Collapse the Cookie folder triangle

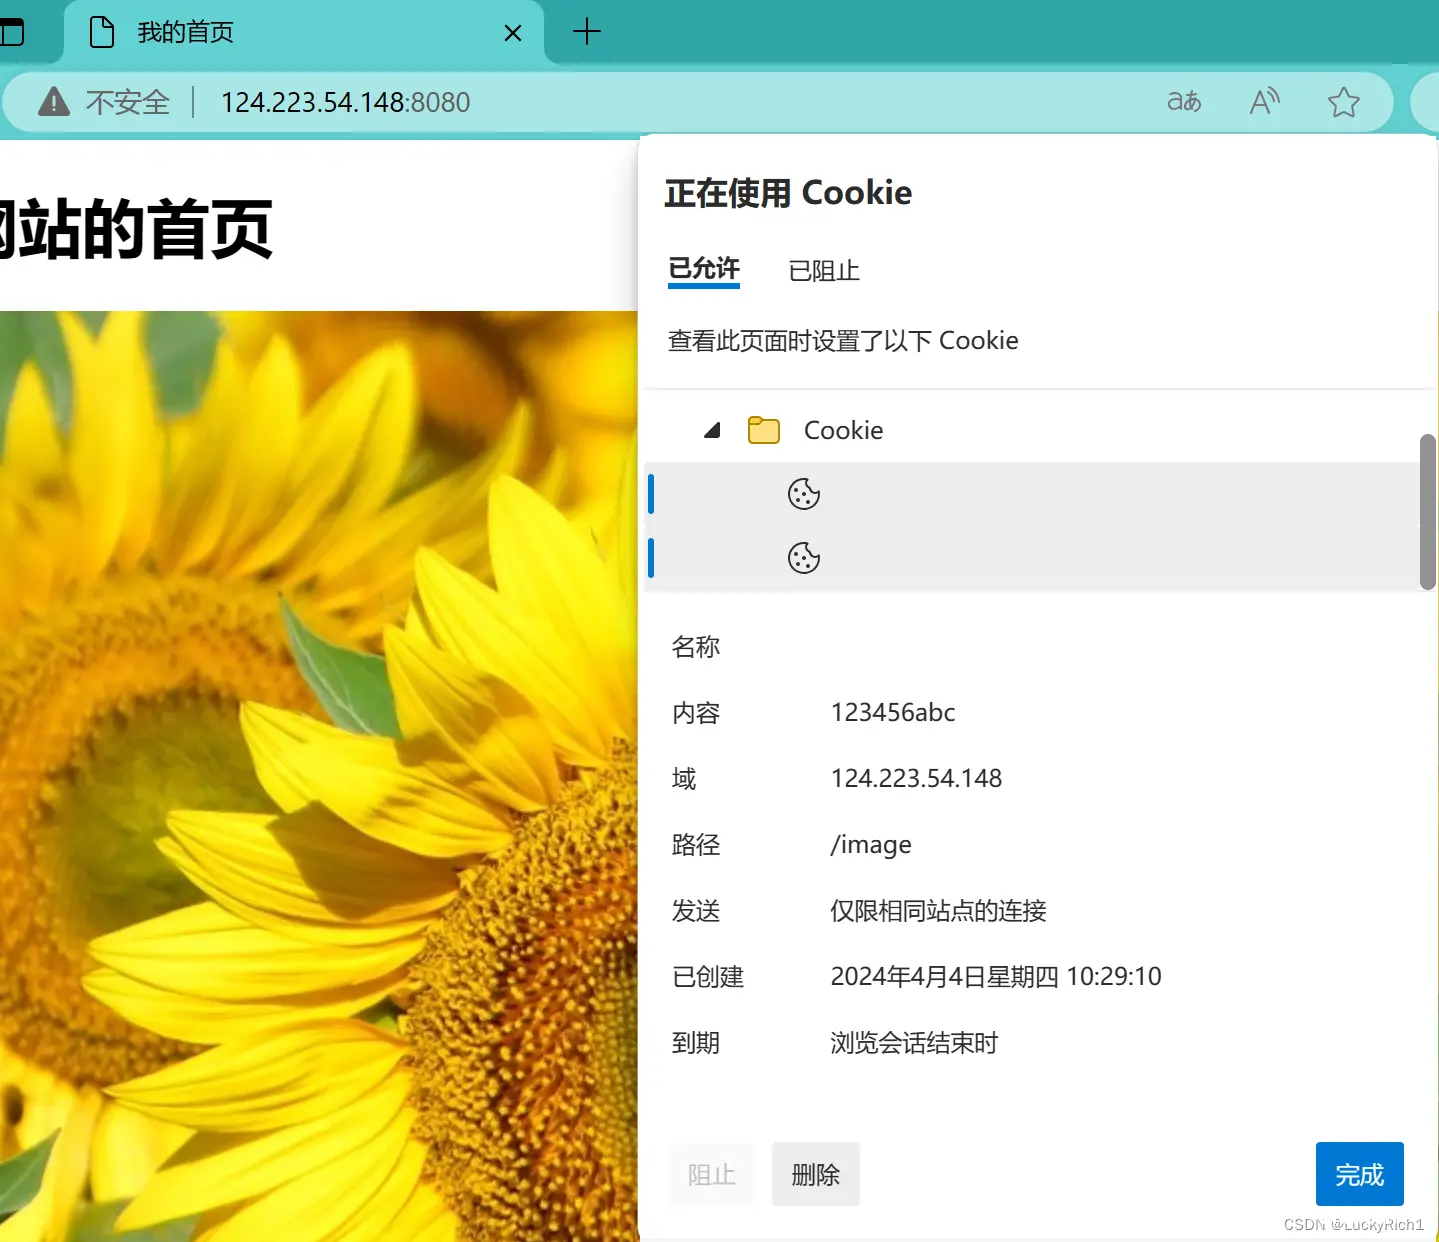(x=712, y=430)
